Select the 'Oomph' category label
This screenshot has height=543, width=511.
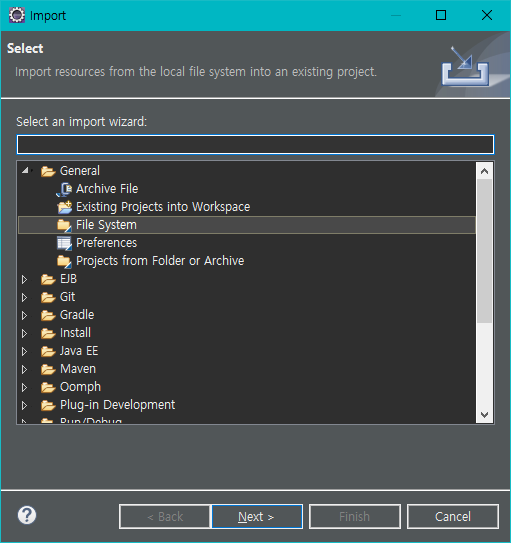(80, 387)
